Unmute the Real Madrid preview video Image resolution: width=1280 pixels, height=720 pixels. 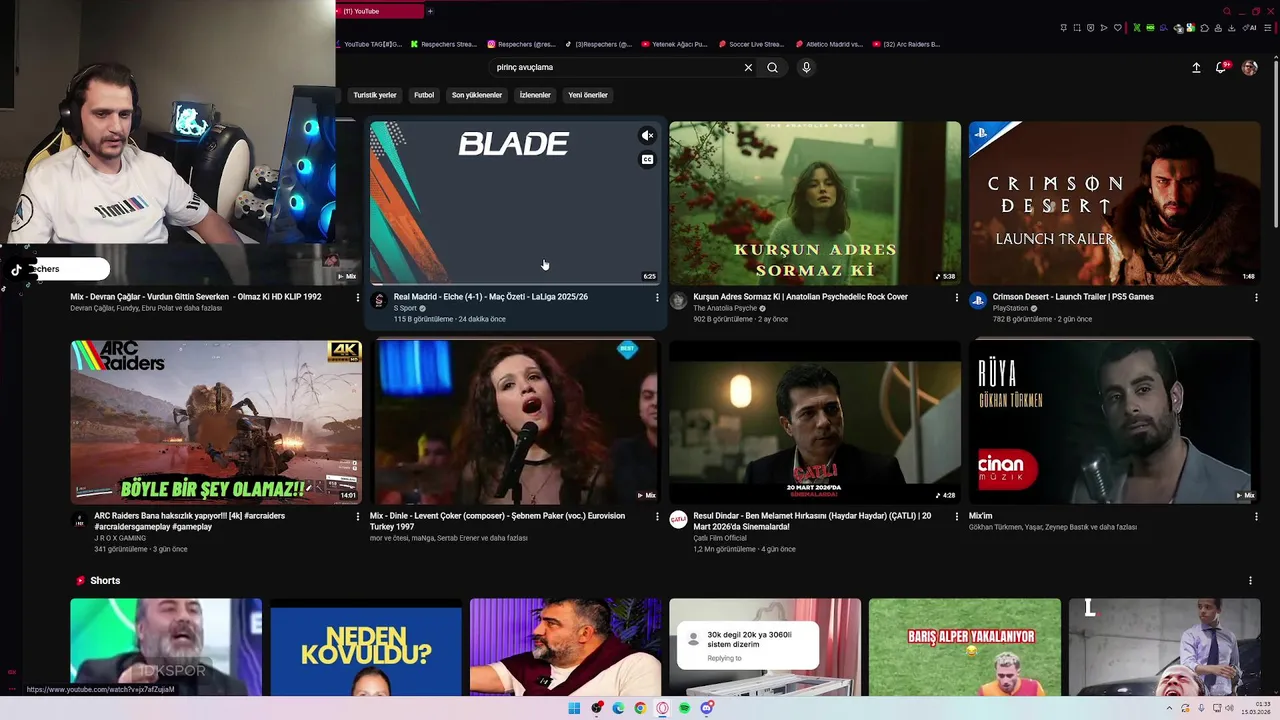click(x=648, y=136)
